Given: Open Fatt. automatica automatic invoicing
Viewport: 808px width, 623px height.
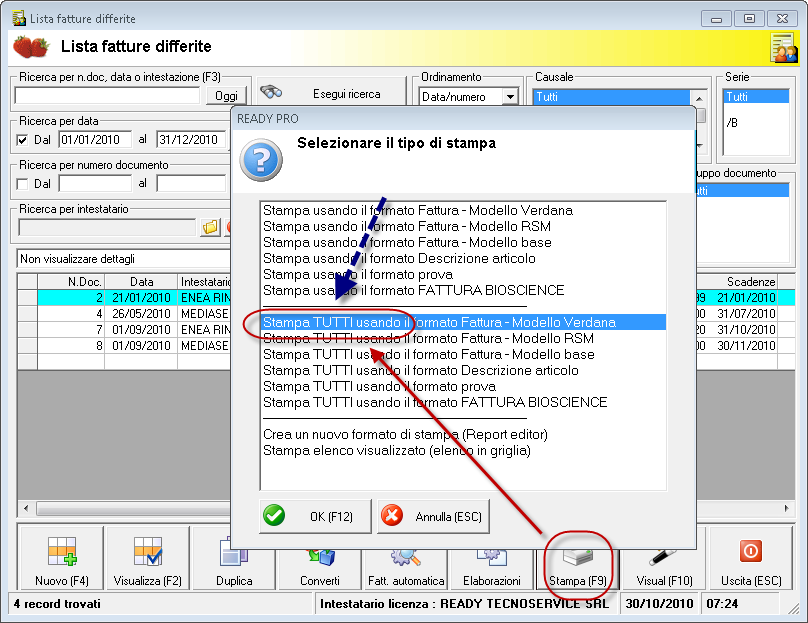Looking at the screenshot, I should coord(406,569).
